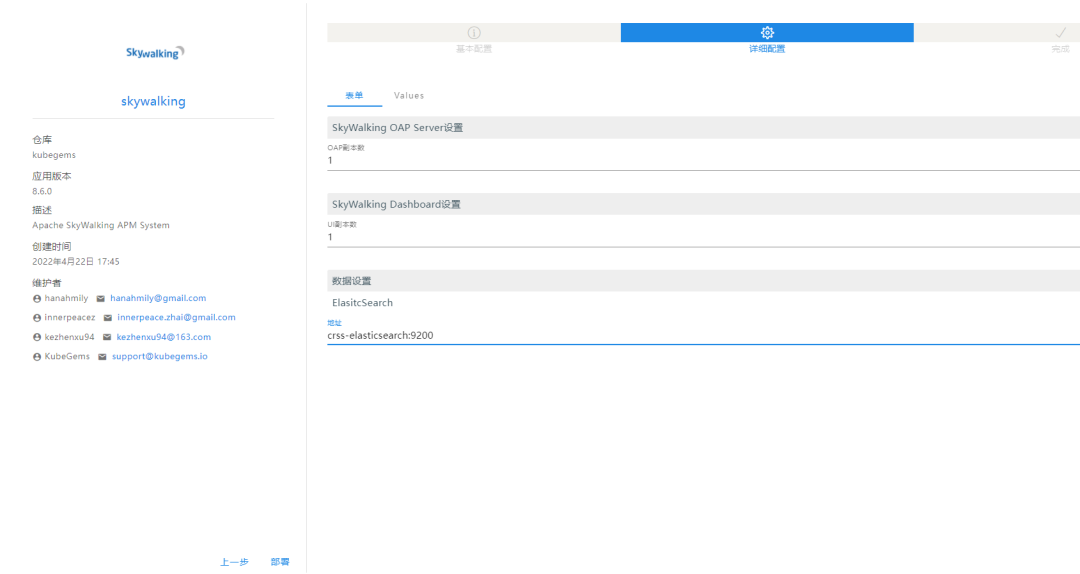The height and width of the screenshot is (574, 1080).
Task: Click the mail icon before innerpeace.zhai@gmail.com
Action: coord(107,318)
